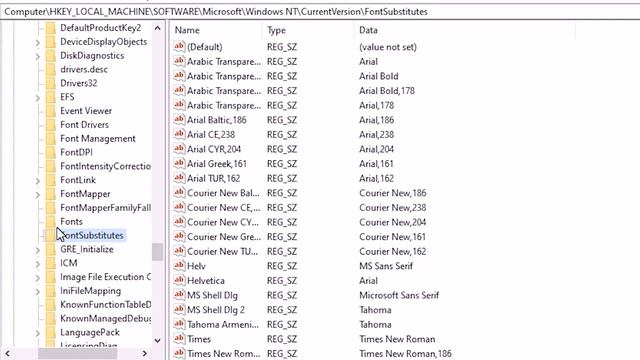Expand the Image File Execution key

click(38, 278)
